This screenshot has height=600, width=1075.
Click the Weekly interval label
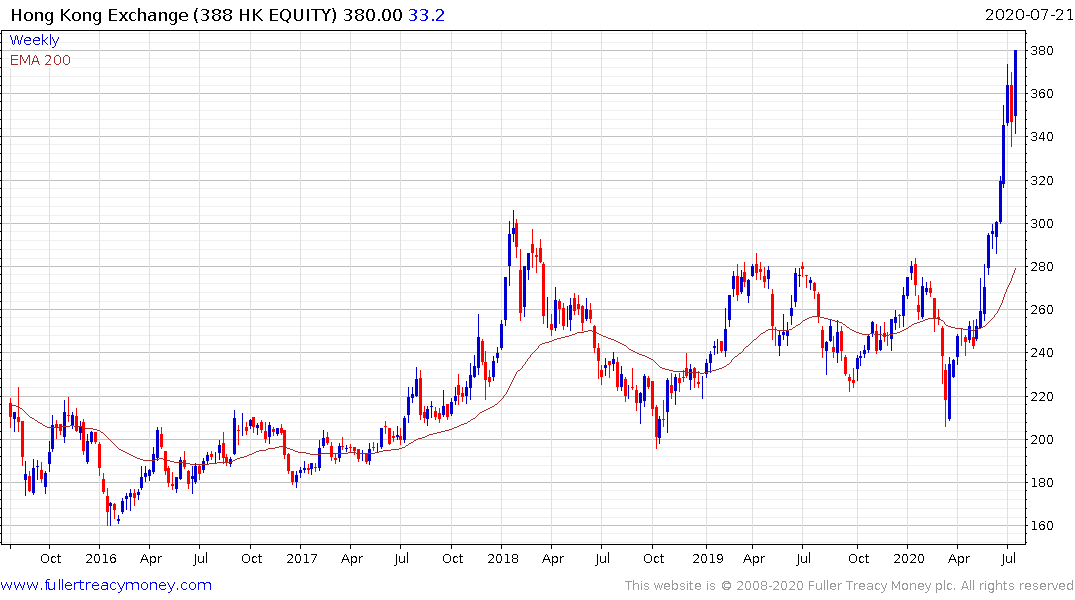34,40
